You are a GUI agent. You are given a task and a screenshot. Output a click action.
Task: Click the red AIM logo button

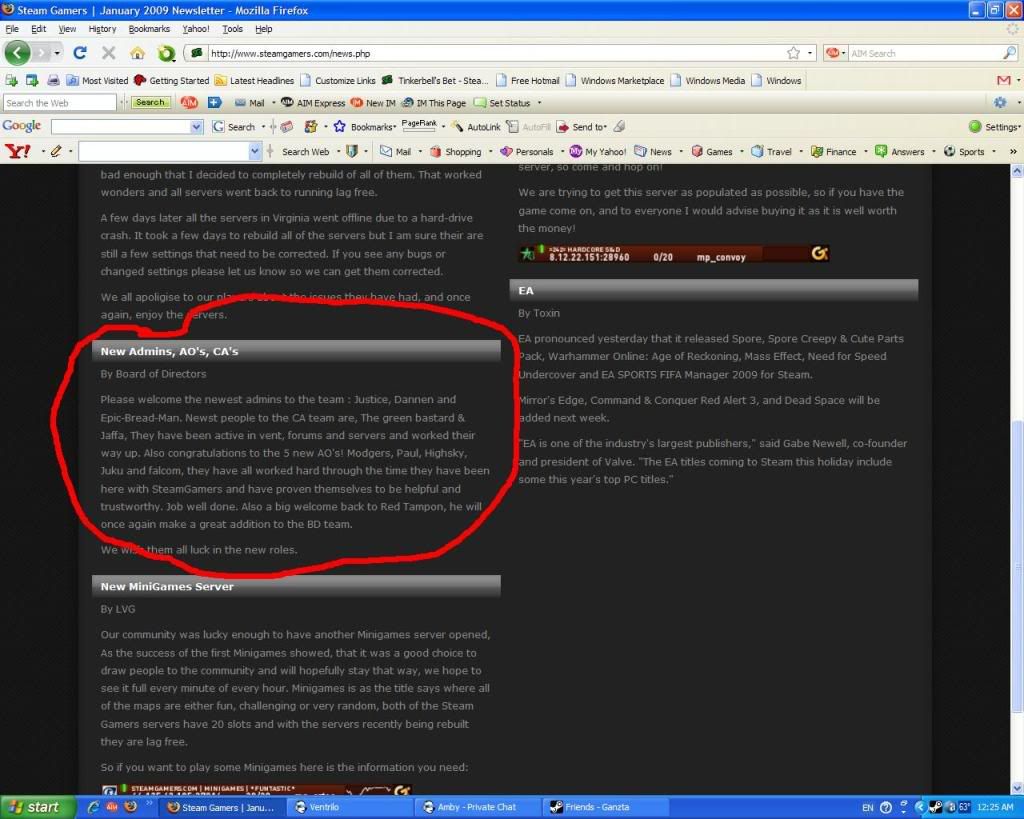click(x=189, y=103)
